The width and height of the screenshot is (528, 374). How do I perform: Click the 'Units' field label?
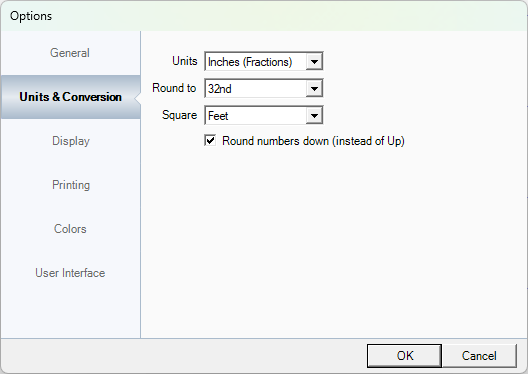click(x=185, y=61)
